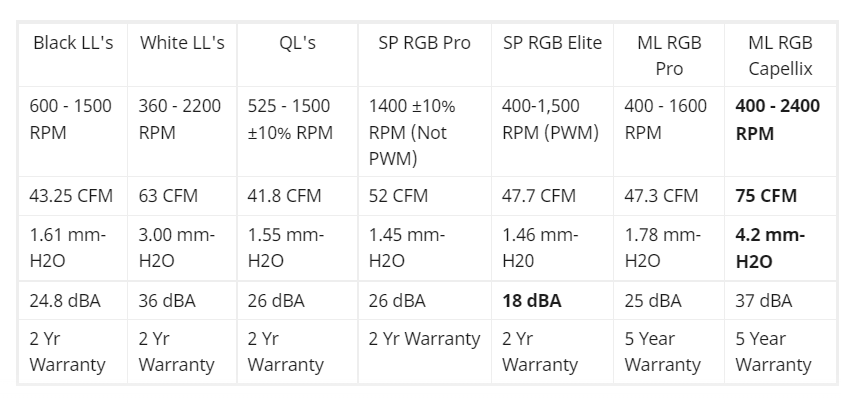This screenshot has width=854, height=400.
Task: Click the 525 - 1500 ±10% RPM cell
Action: pos(297,131)
